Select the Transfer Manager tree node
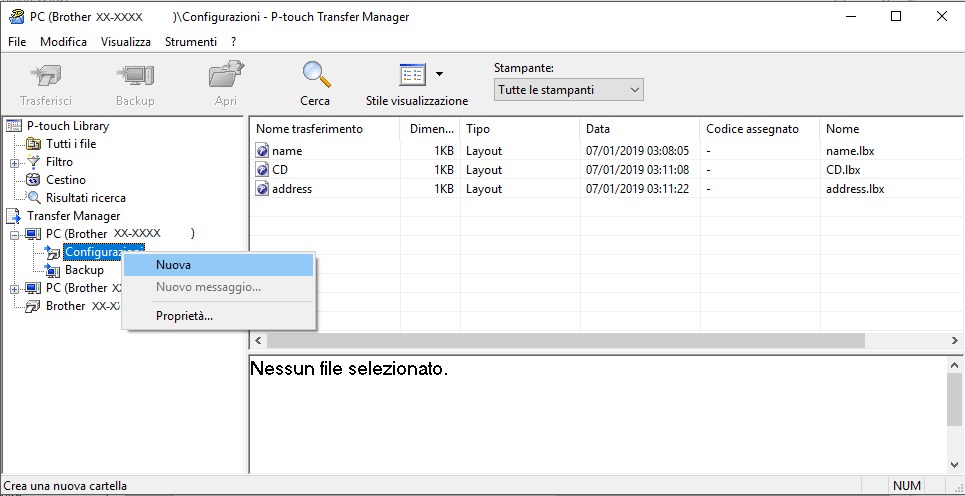 73,216
